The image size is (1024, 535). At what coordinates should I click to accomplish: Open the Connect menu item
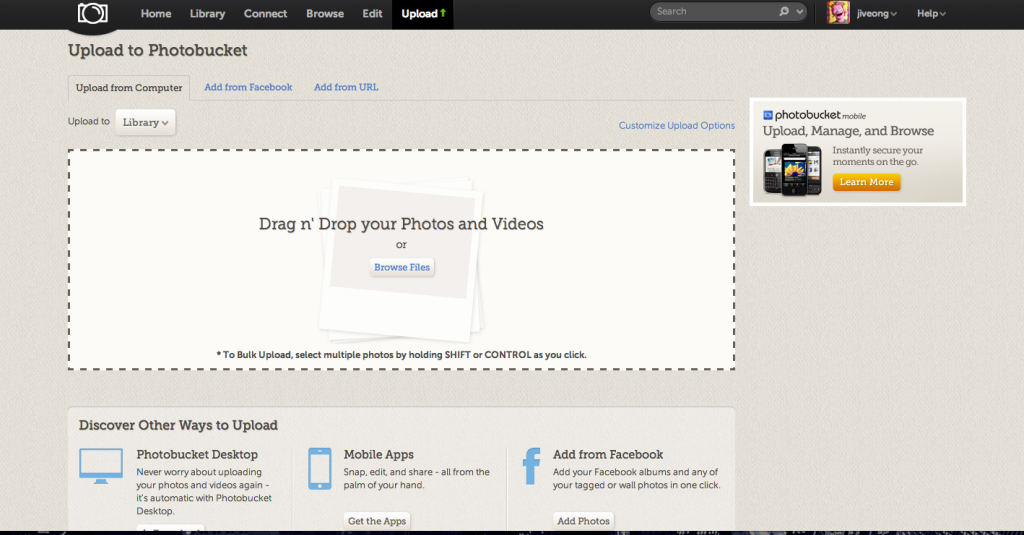tap(265, 14)
